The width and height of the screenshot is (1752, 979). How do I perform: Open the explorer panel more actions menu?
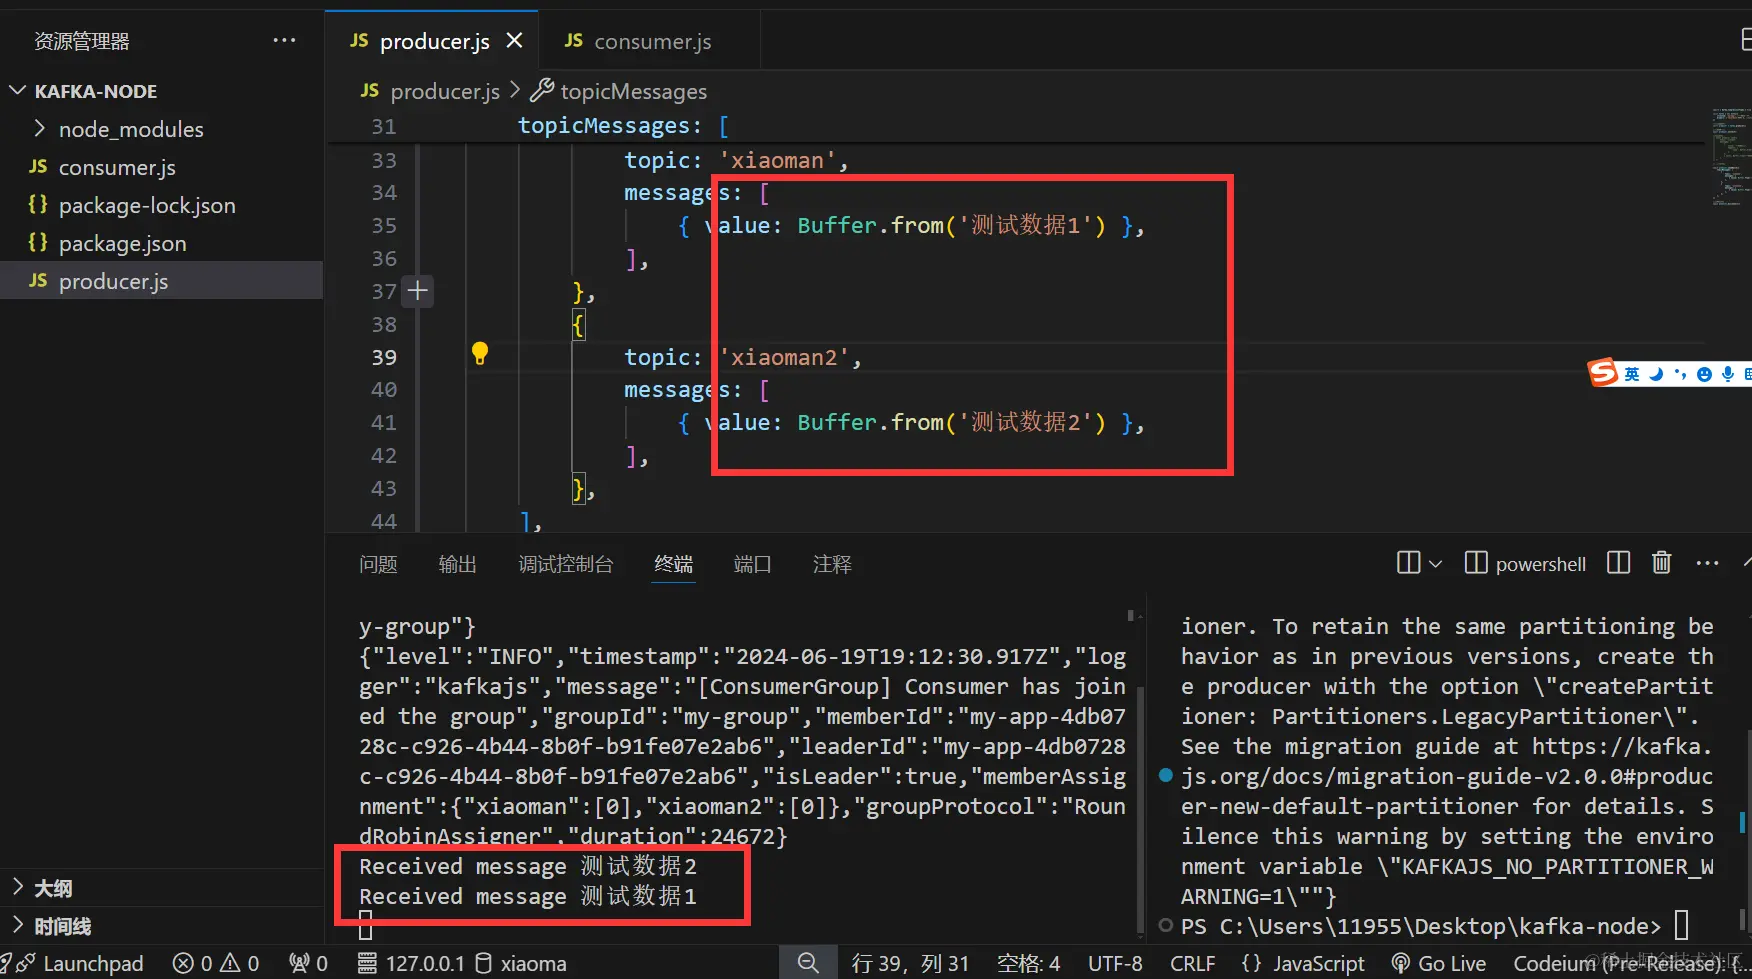pos(284,41)
